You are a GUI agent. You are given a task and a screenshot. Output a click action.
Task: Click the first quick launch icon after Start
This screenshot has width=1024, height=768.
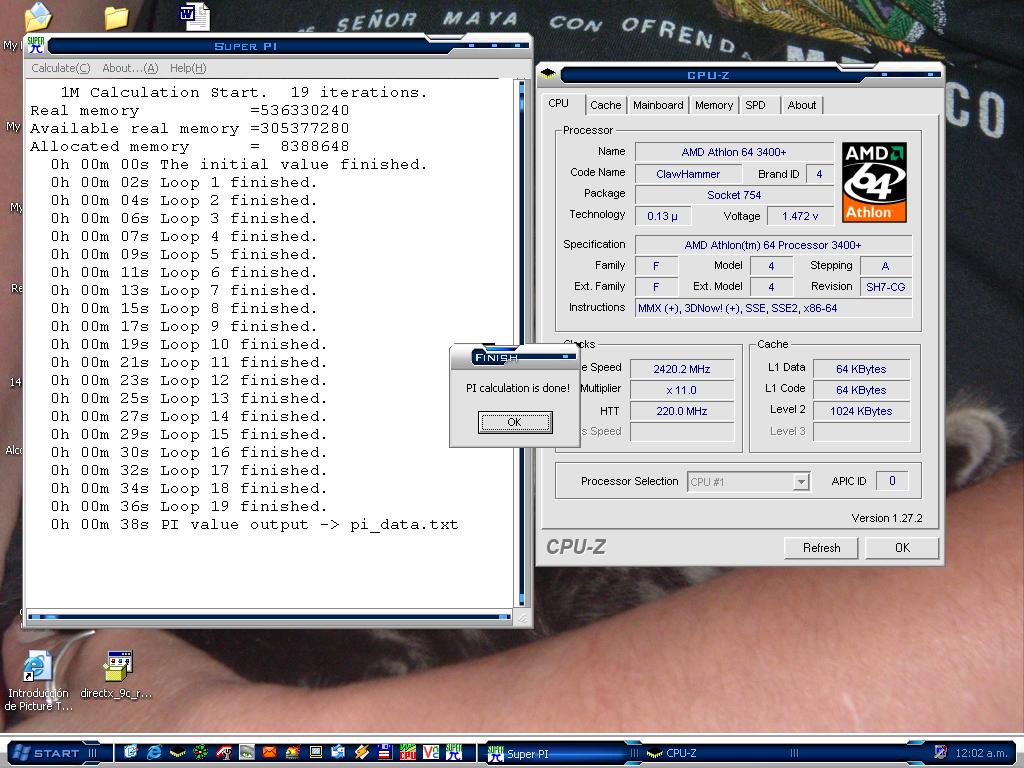point(131,752)
